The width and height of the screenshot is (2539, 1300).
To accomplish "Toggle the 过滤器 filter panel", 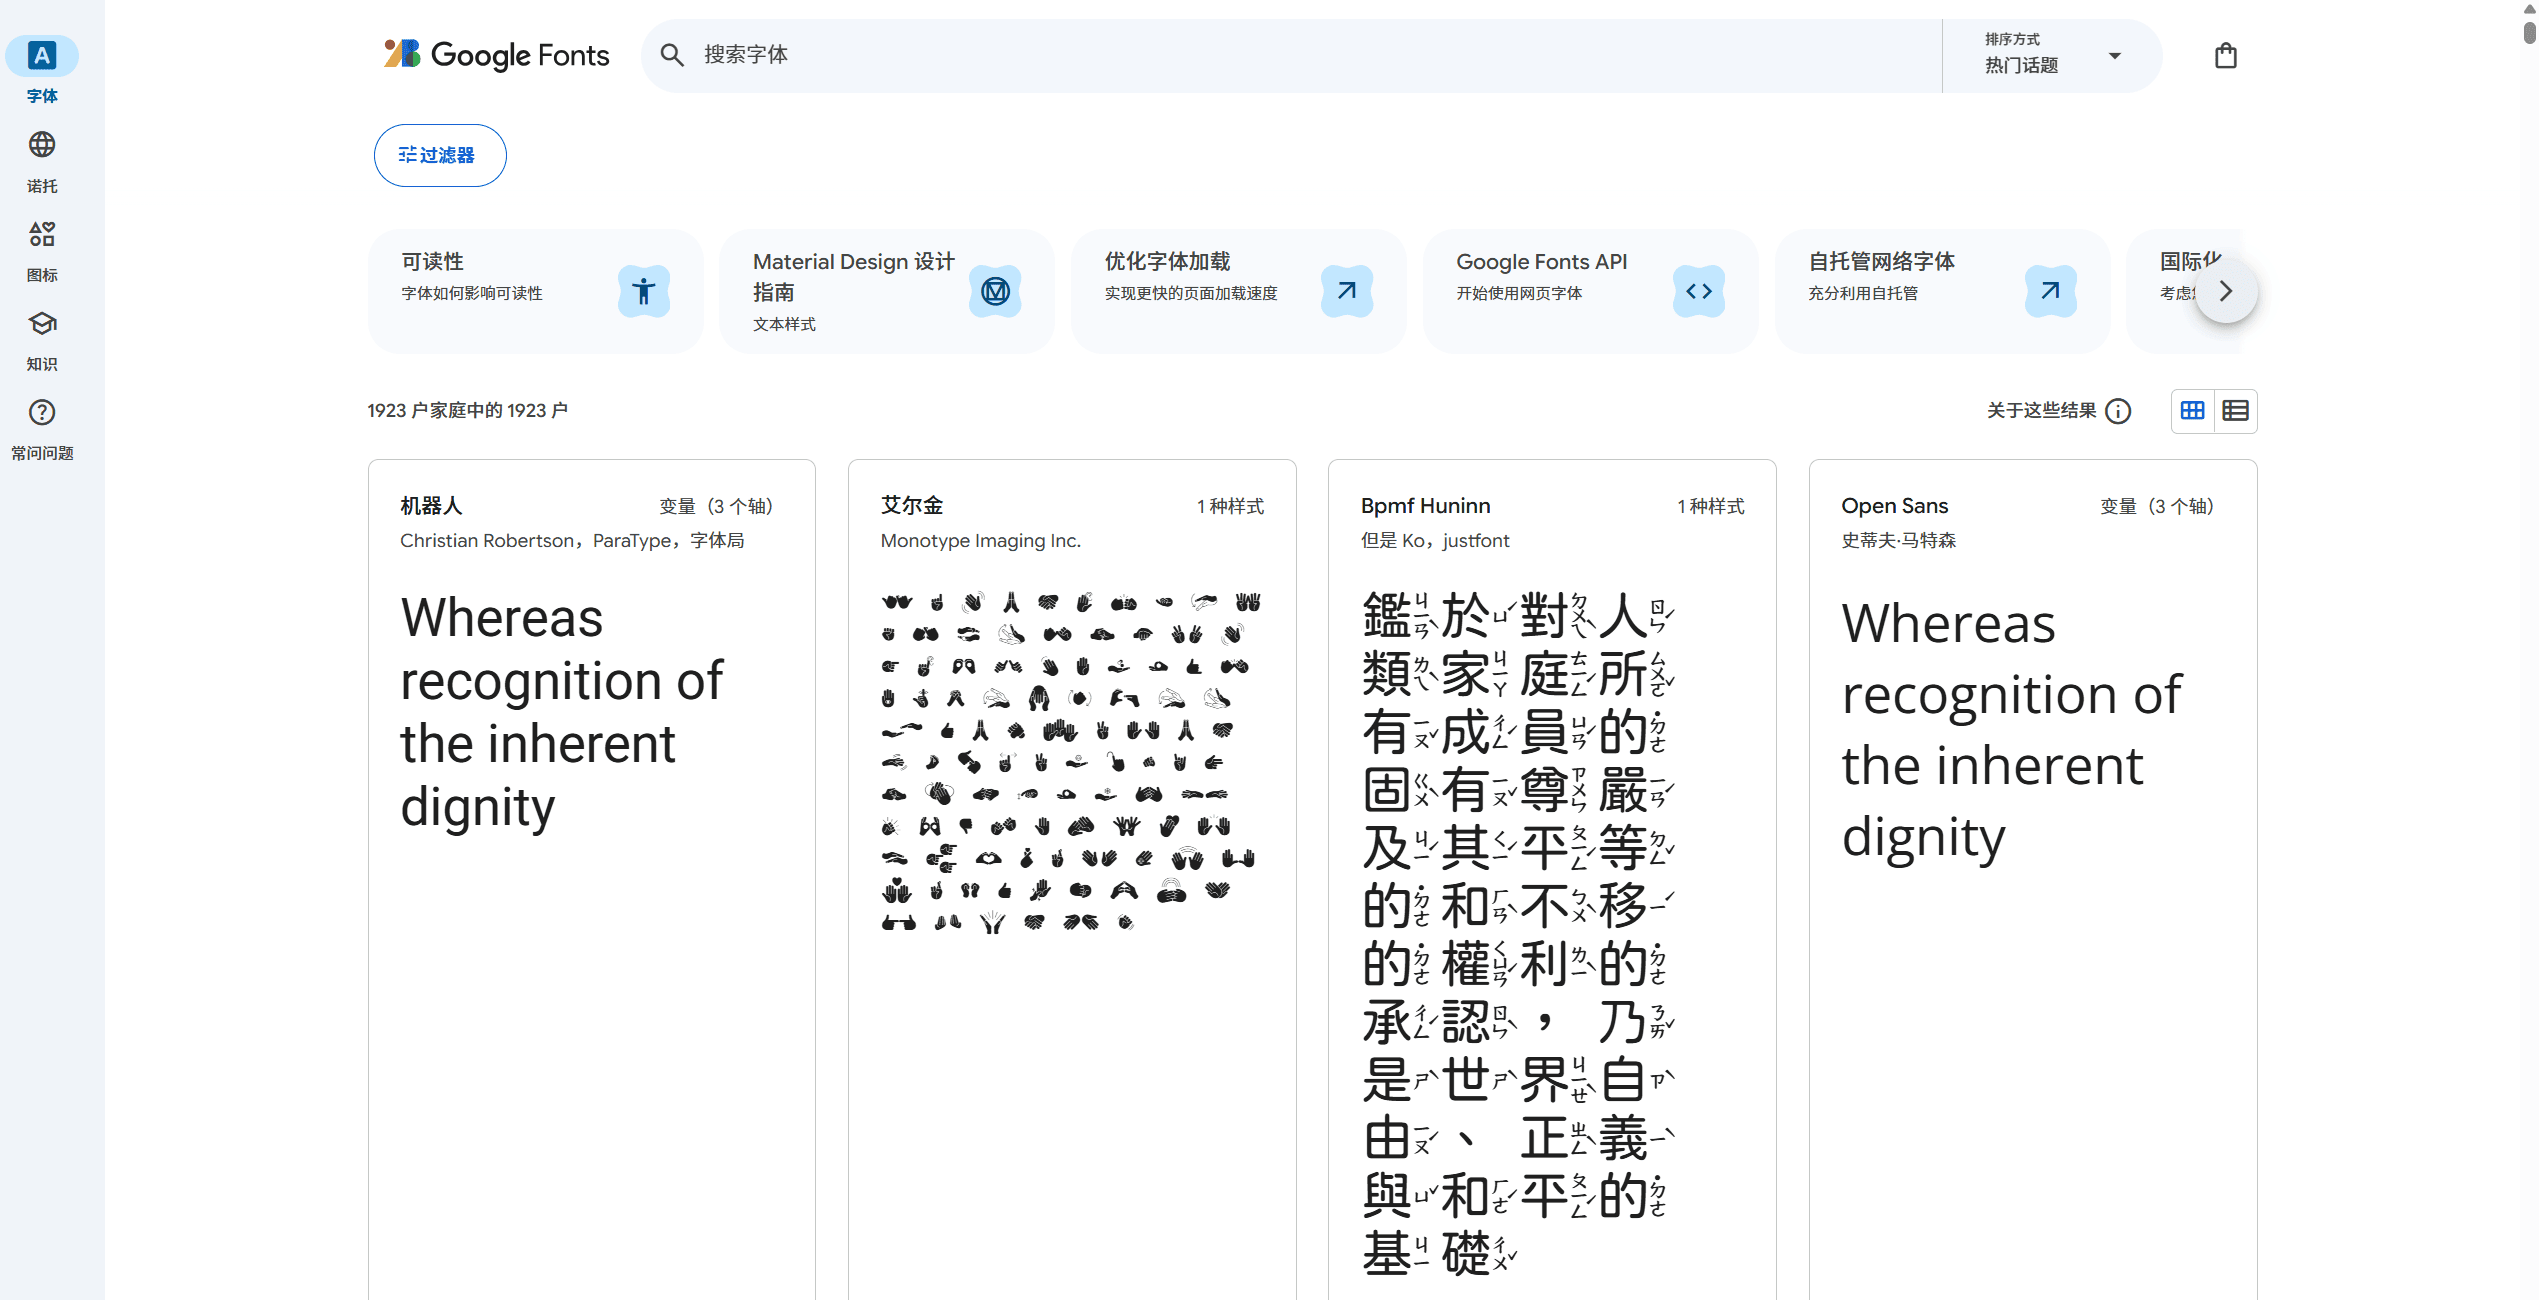I will click(439, 155).
